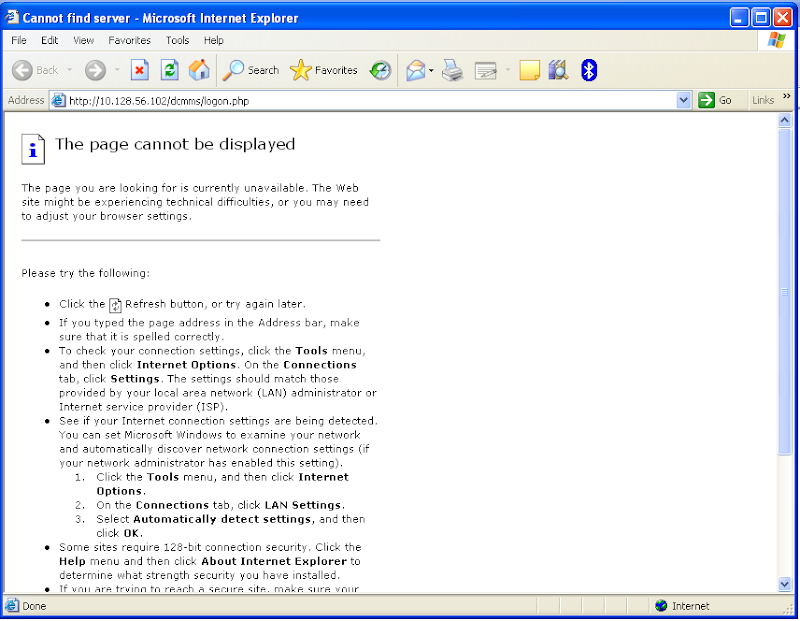Open the Help menu

click(214, 40)
